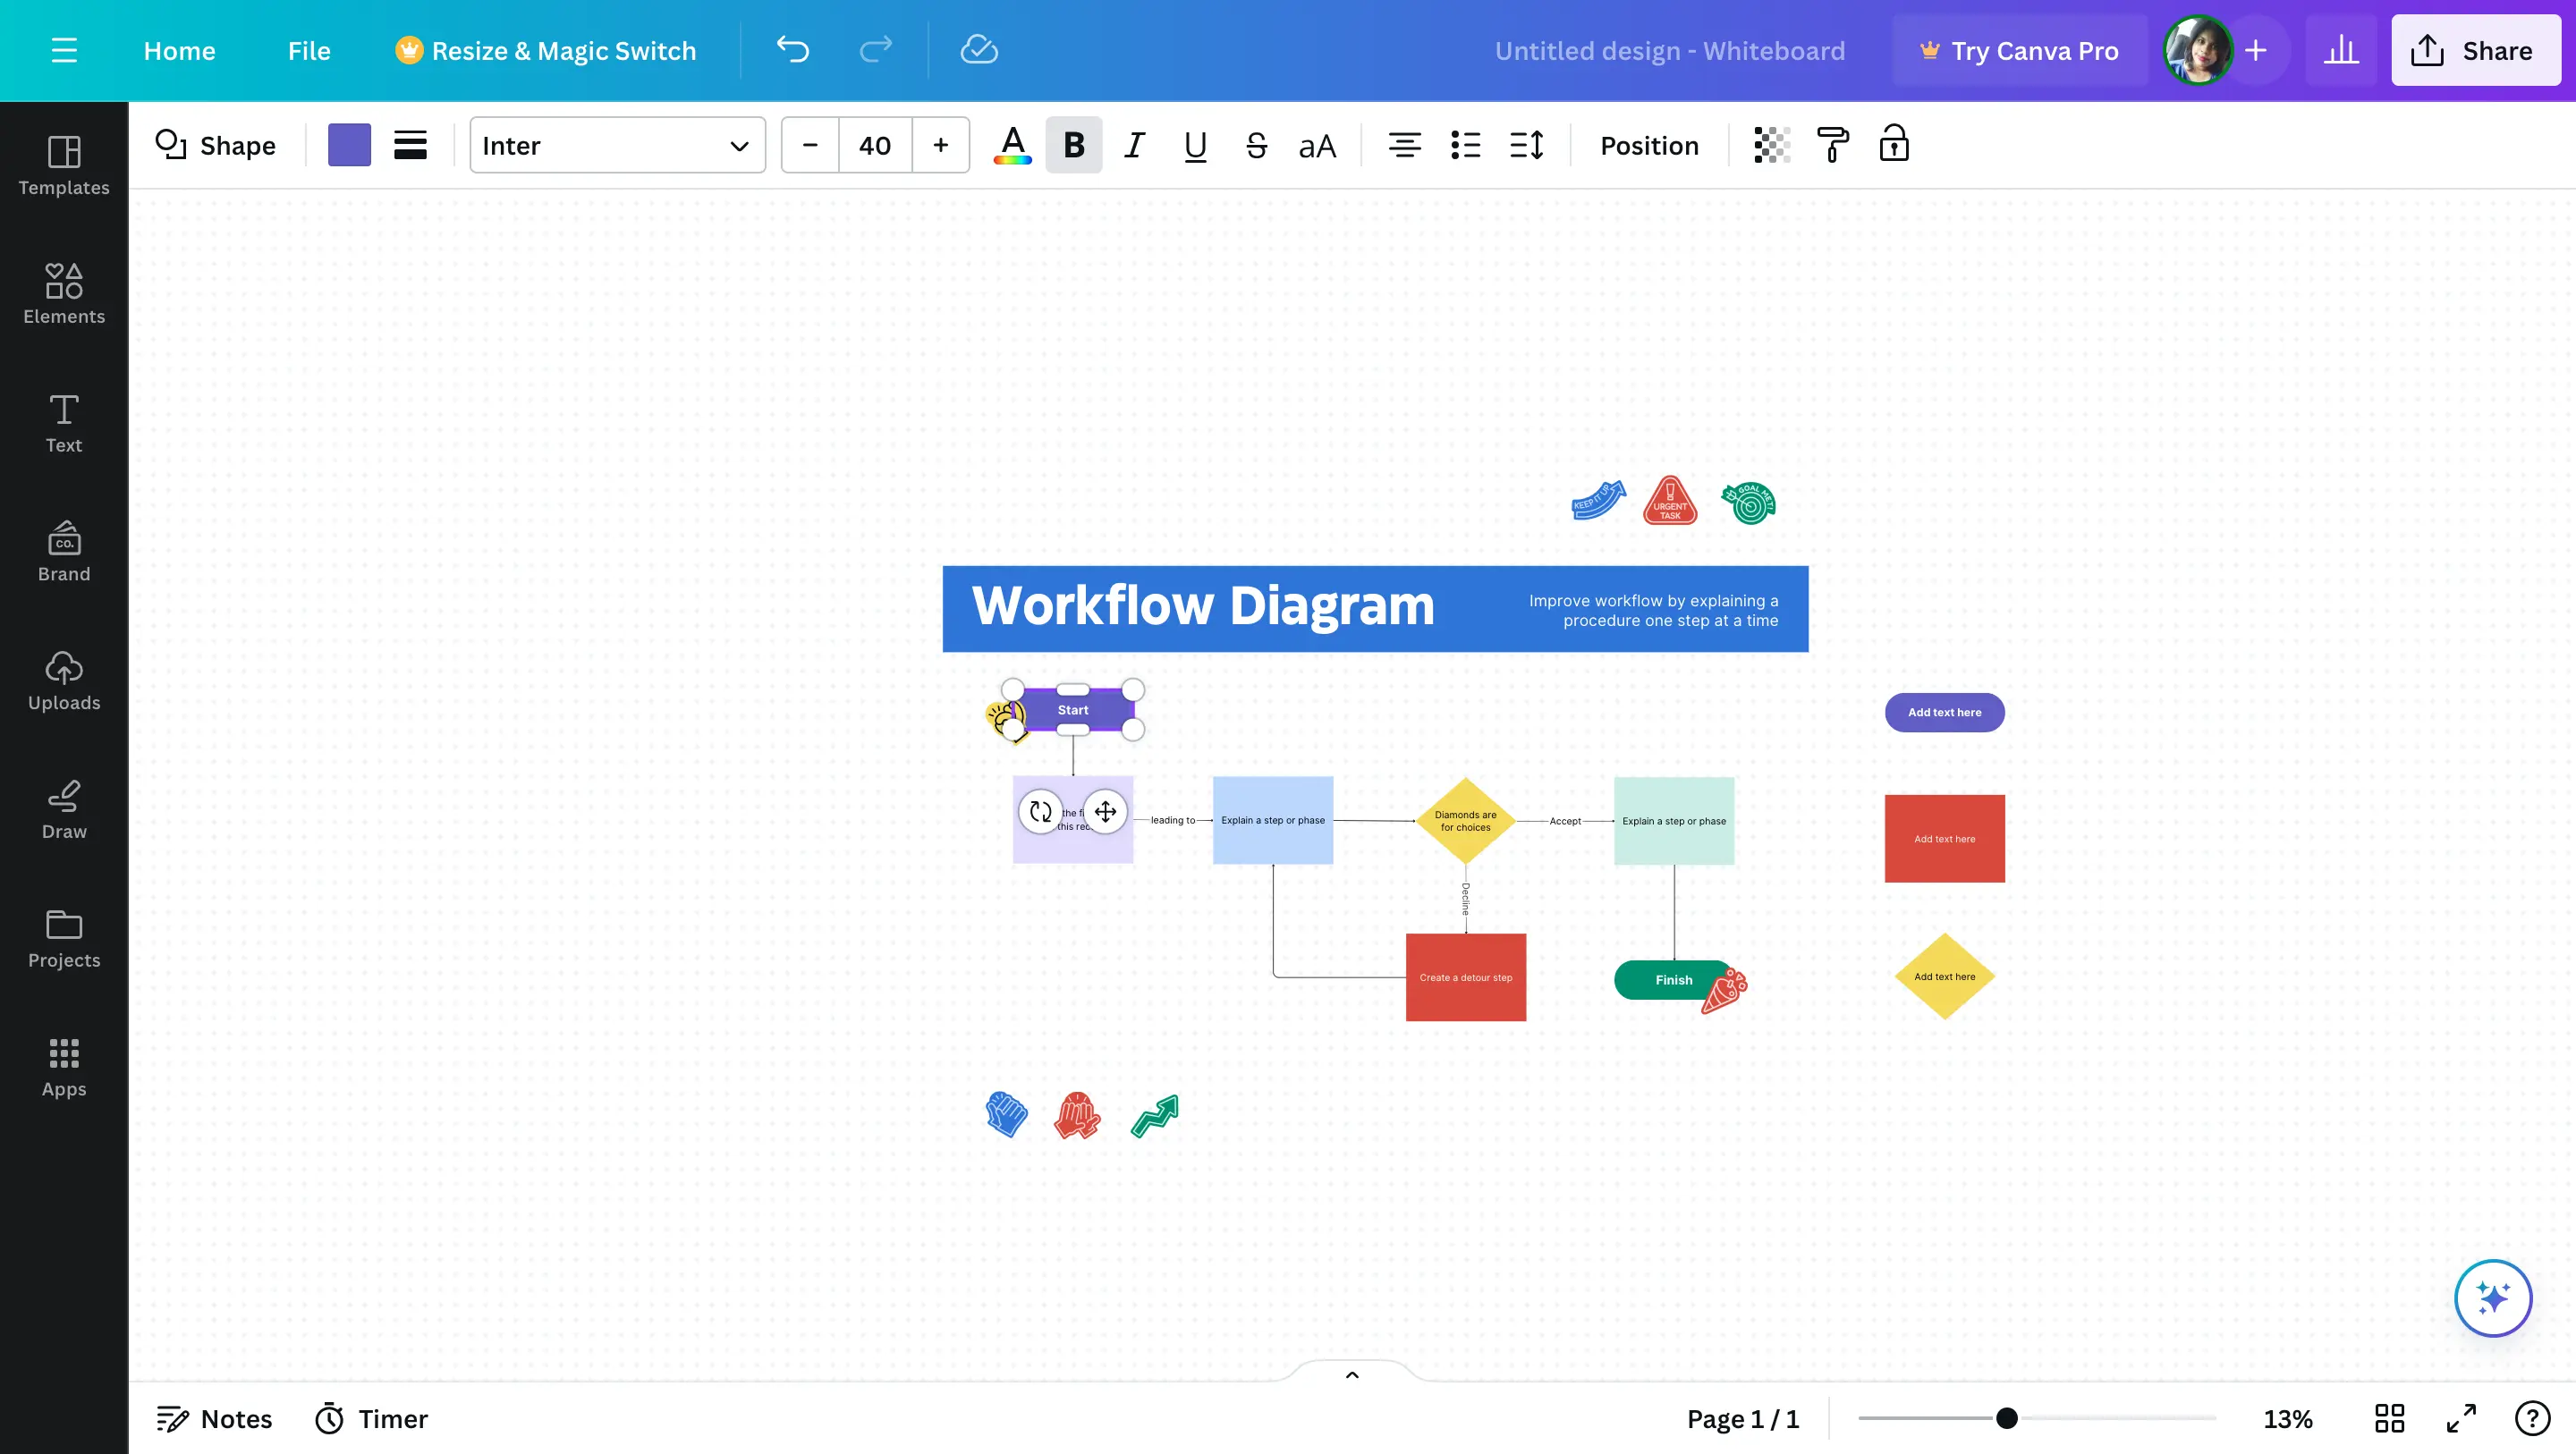Select the 'Create a detour step' red box

click(1465, 977)
